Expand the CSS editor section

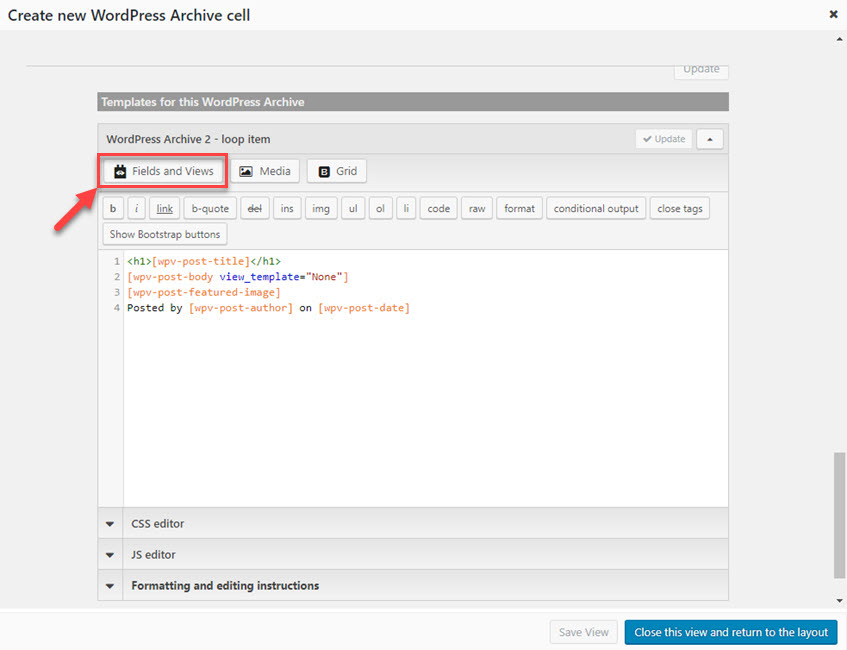coord(413,524)
